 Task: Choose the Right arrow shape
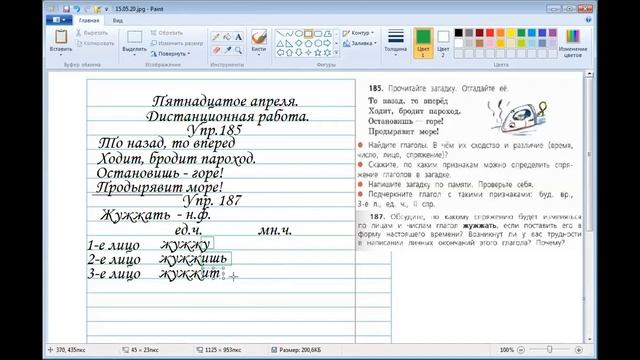point(327,43)
